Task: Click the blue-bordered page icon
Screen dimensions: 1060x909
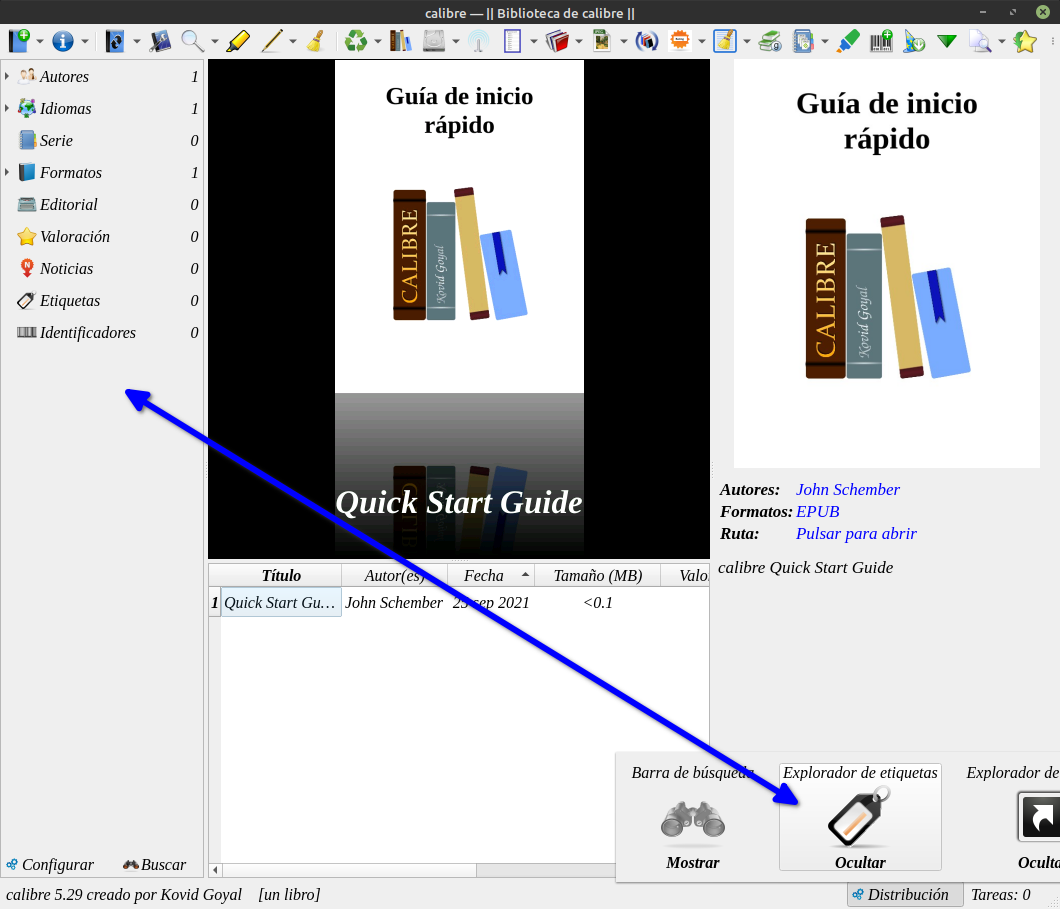Action: pos(512,41)
